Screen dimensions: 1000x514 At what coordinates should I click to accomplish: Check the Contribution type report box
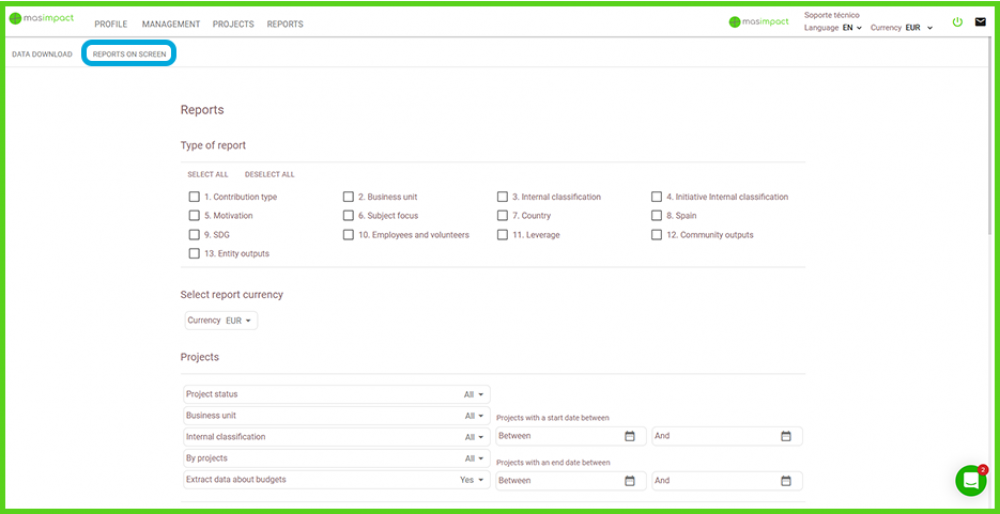pyautogui.click(x=194, y=197)
